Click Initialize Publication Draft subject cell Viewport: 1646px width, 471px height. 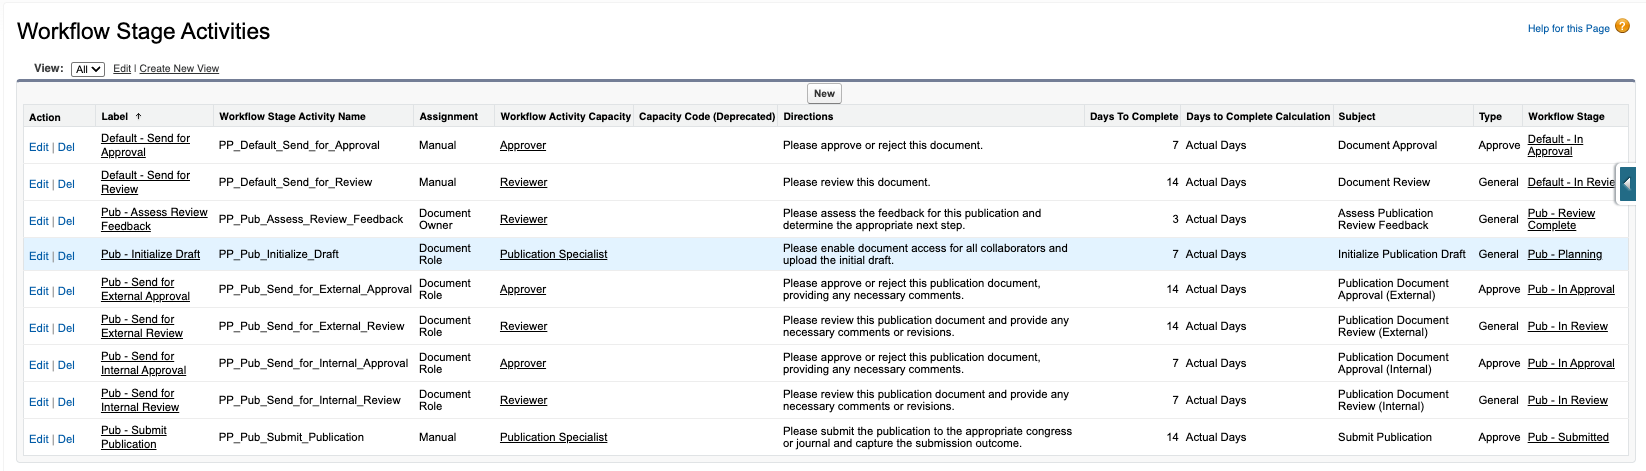click(x=1402, y=254)
